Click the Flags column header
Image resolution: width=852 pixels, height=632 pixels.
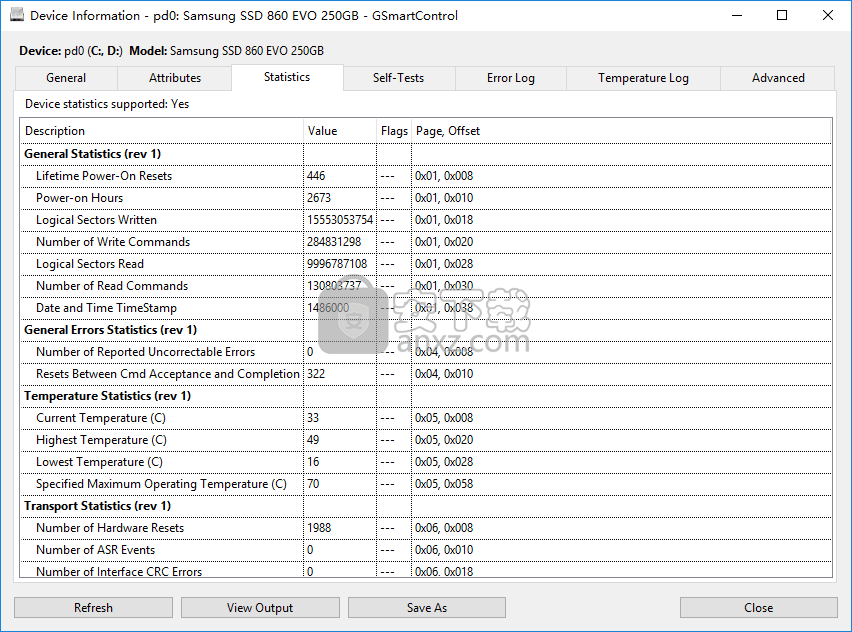pos(394,131)
